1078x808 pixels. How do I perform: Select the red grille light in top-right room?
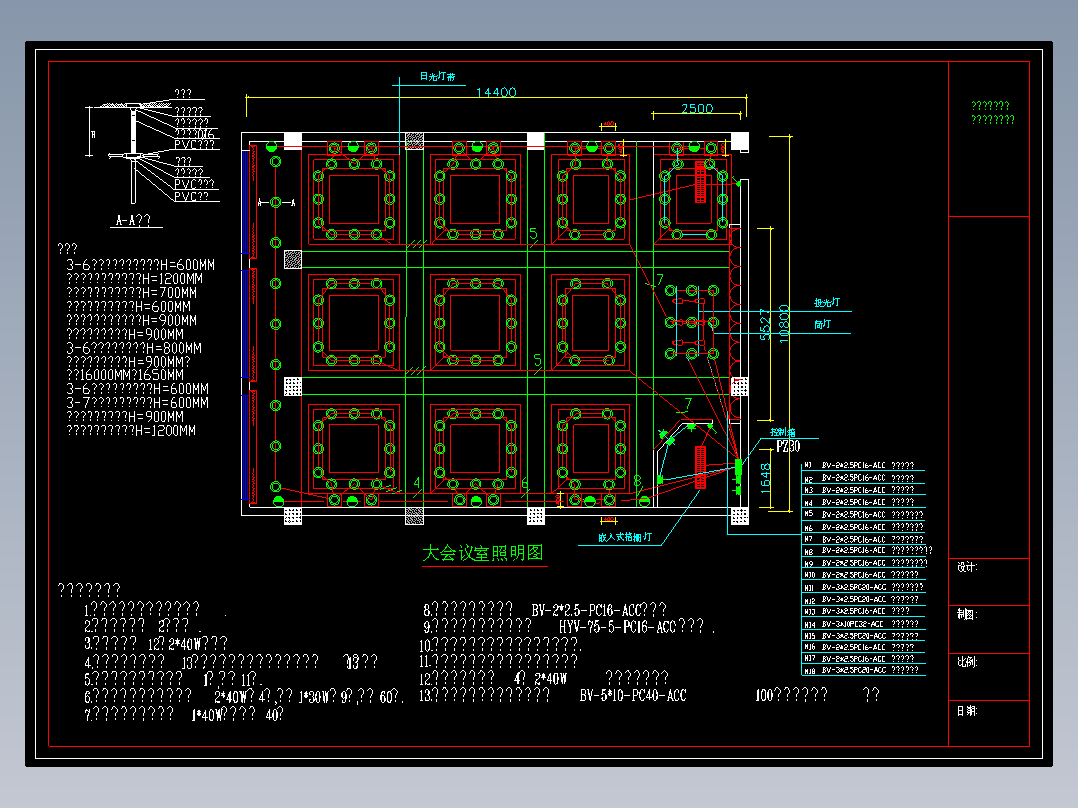tap(700, 182)
